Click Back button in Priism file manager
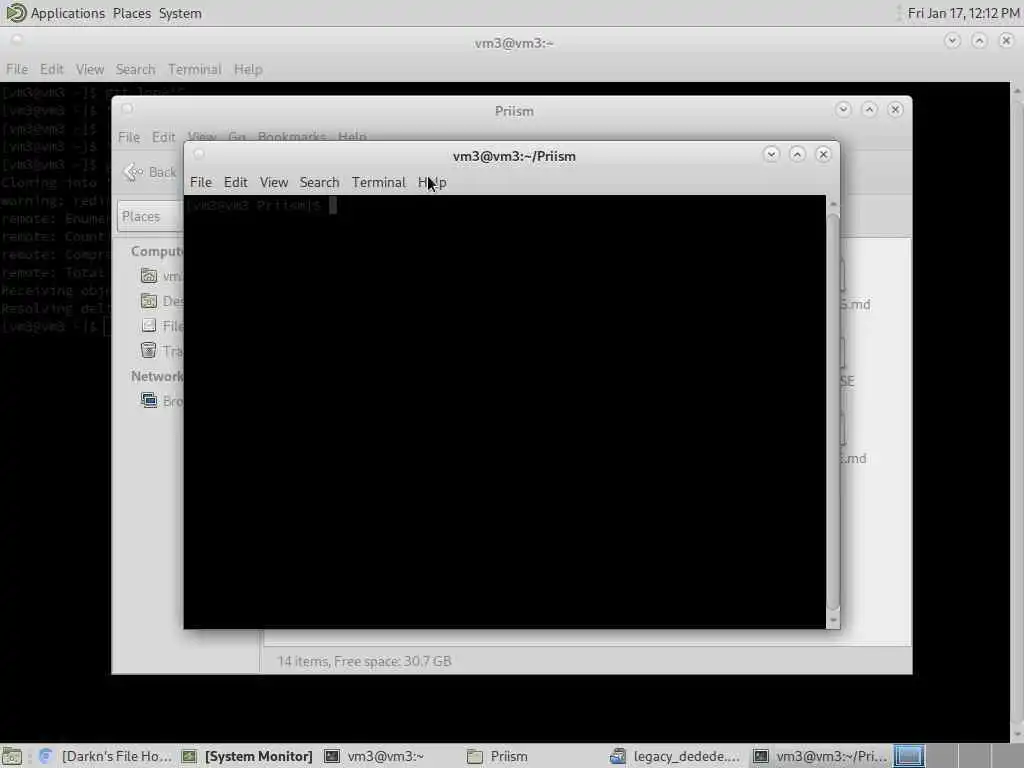1024x768 pixels. 152,172
